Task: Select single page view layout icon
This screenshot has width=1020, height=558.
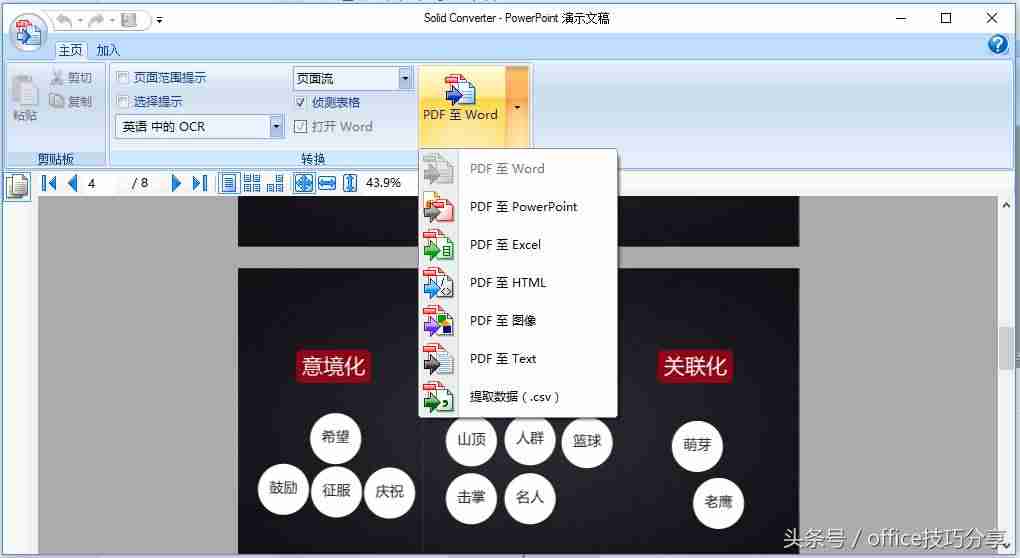Action: pyautogui.click(x=228, y=183)
